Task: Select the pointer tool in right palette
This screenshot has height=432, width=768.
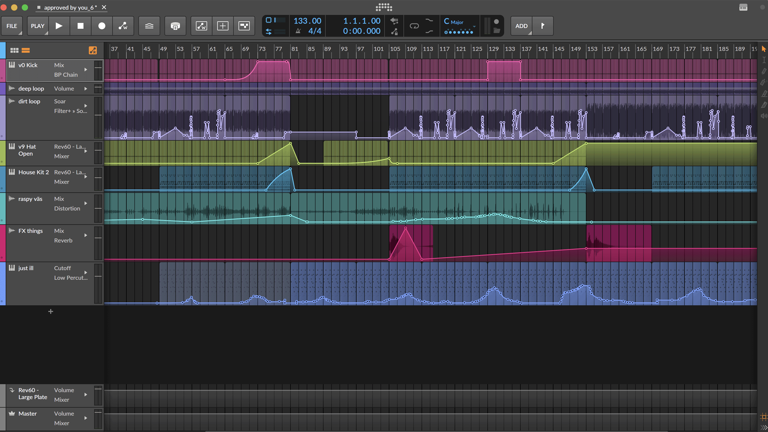Action: tap(764, 49)
